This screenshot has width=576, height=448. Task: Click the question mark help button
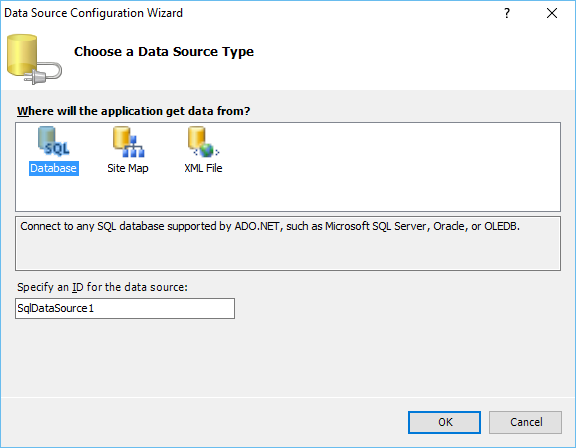507,13
